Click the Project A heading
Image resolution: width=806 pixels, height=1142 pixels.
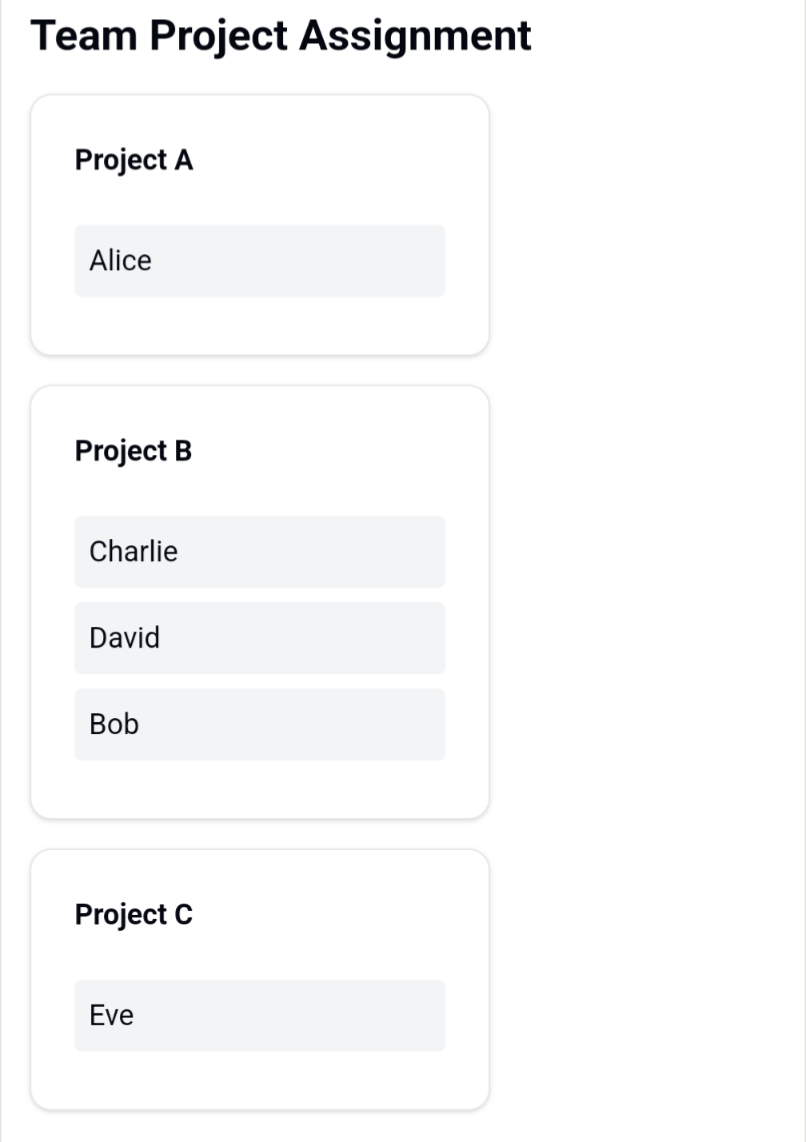(134, 160)
